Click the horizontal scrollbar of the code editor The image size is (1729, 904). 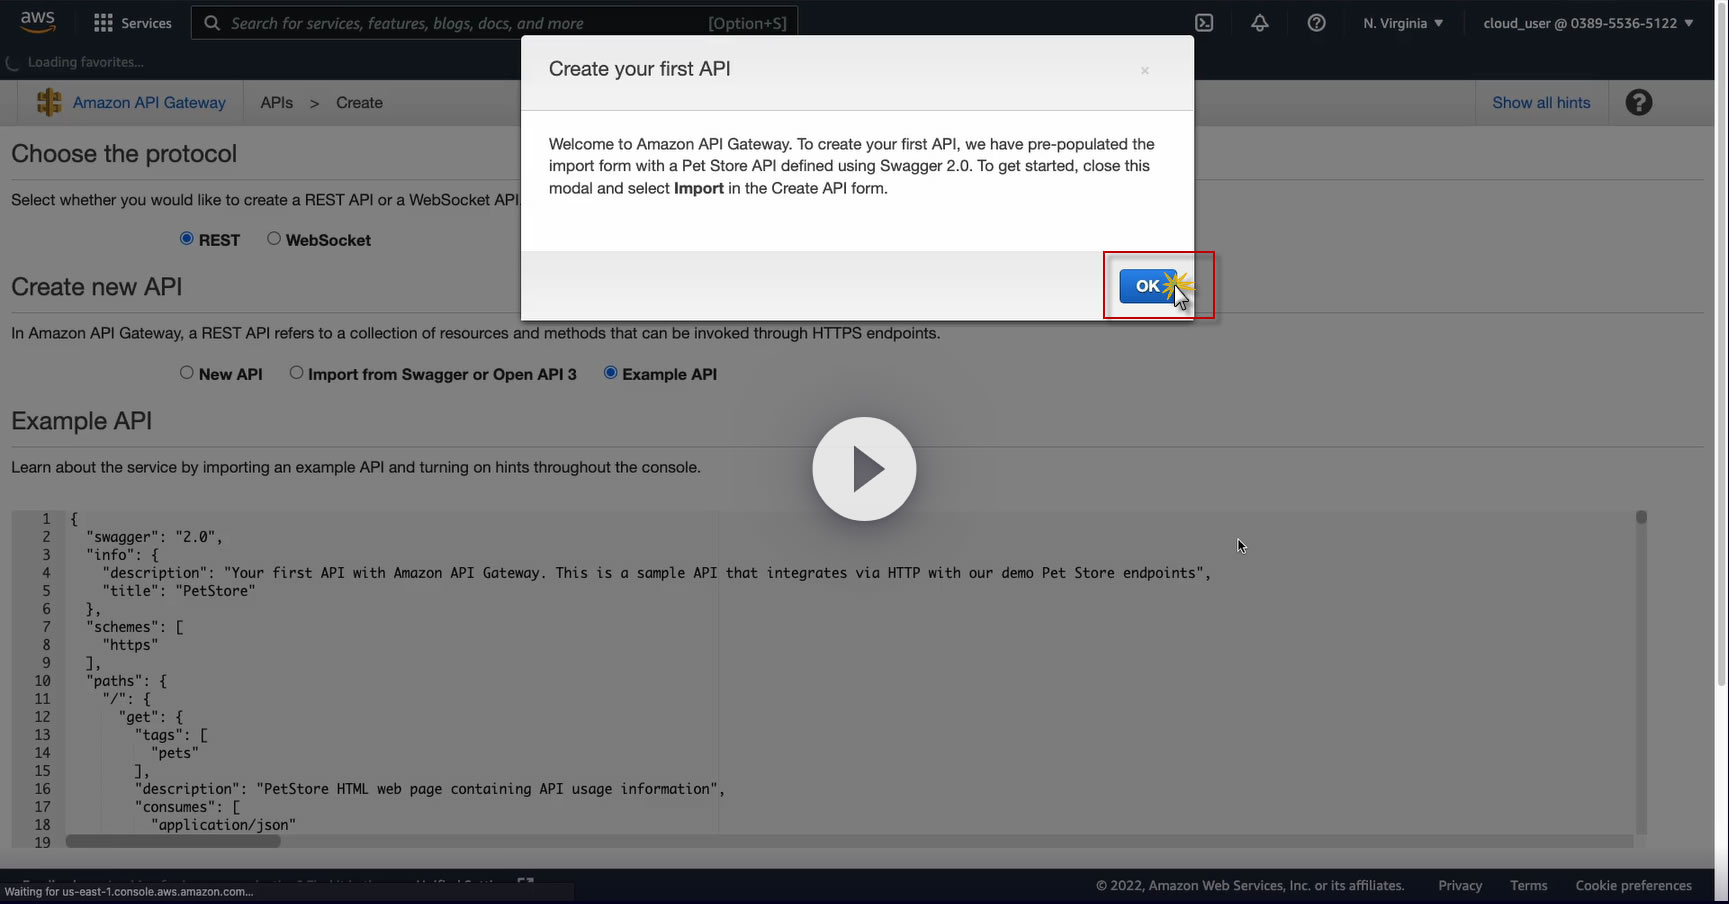pos(173,841)
